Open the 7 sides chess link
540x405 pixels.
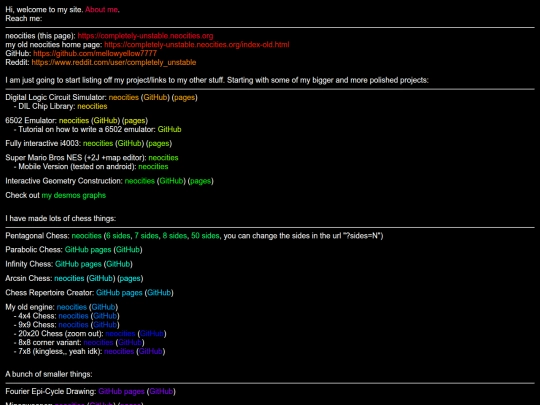click(146, 236)
